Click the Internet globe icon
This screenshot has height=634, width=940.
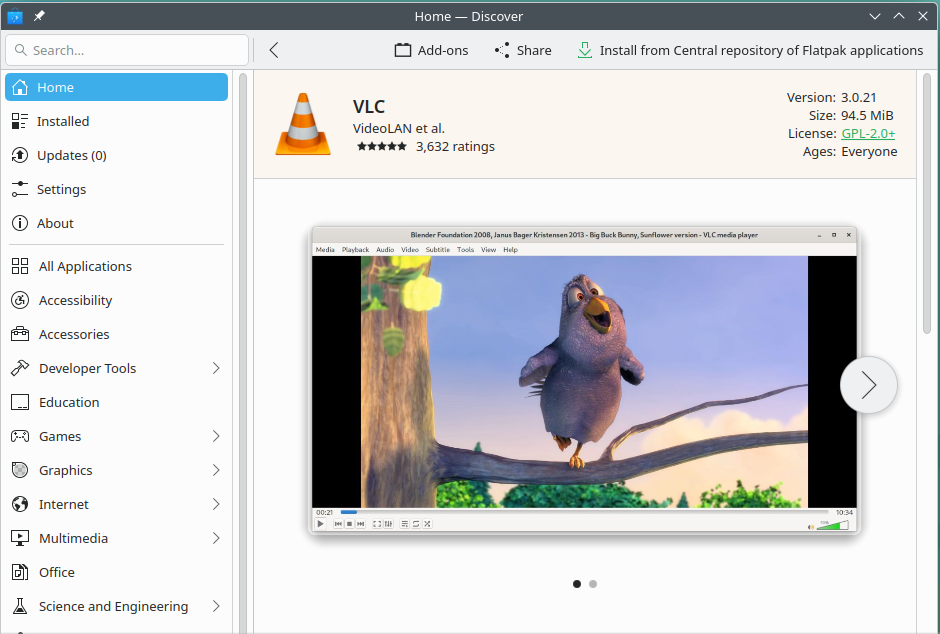click(20, 504)
